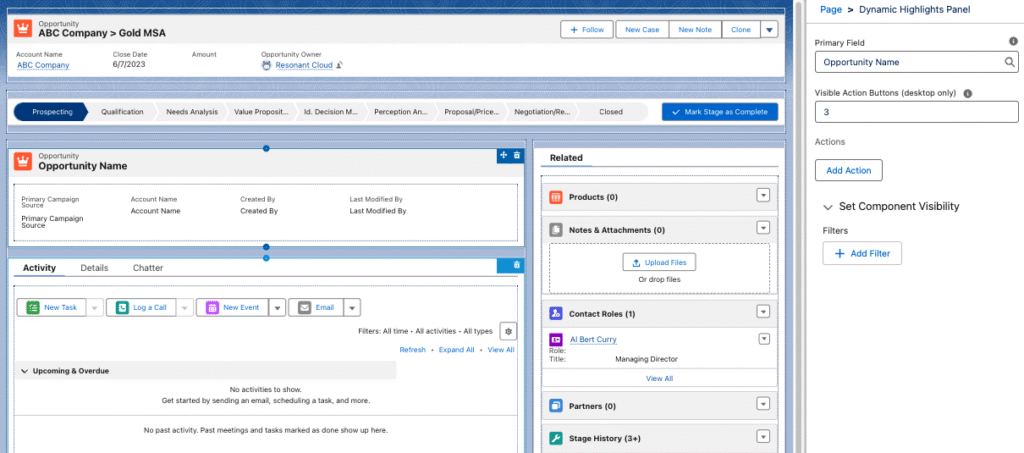Click the Add Action button
The width and height of the screenshot is (1024, 453).
click(x=848, y=171)
